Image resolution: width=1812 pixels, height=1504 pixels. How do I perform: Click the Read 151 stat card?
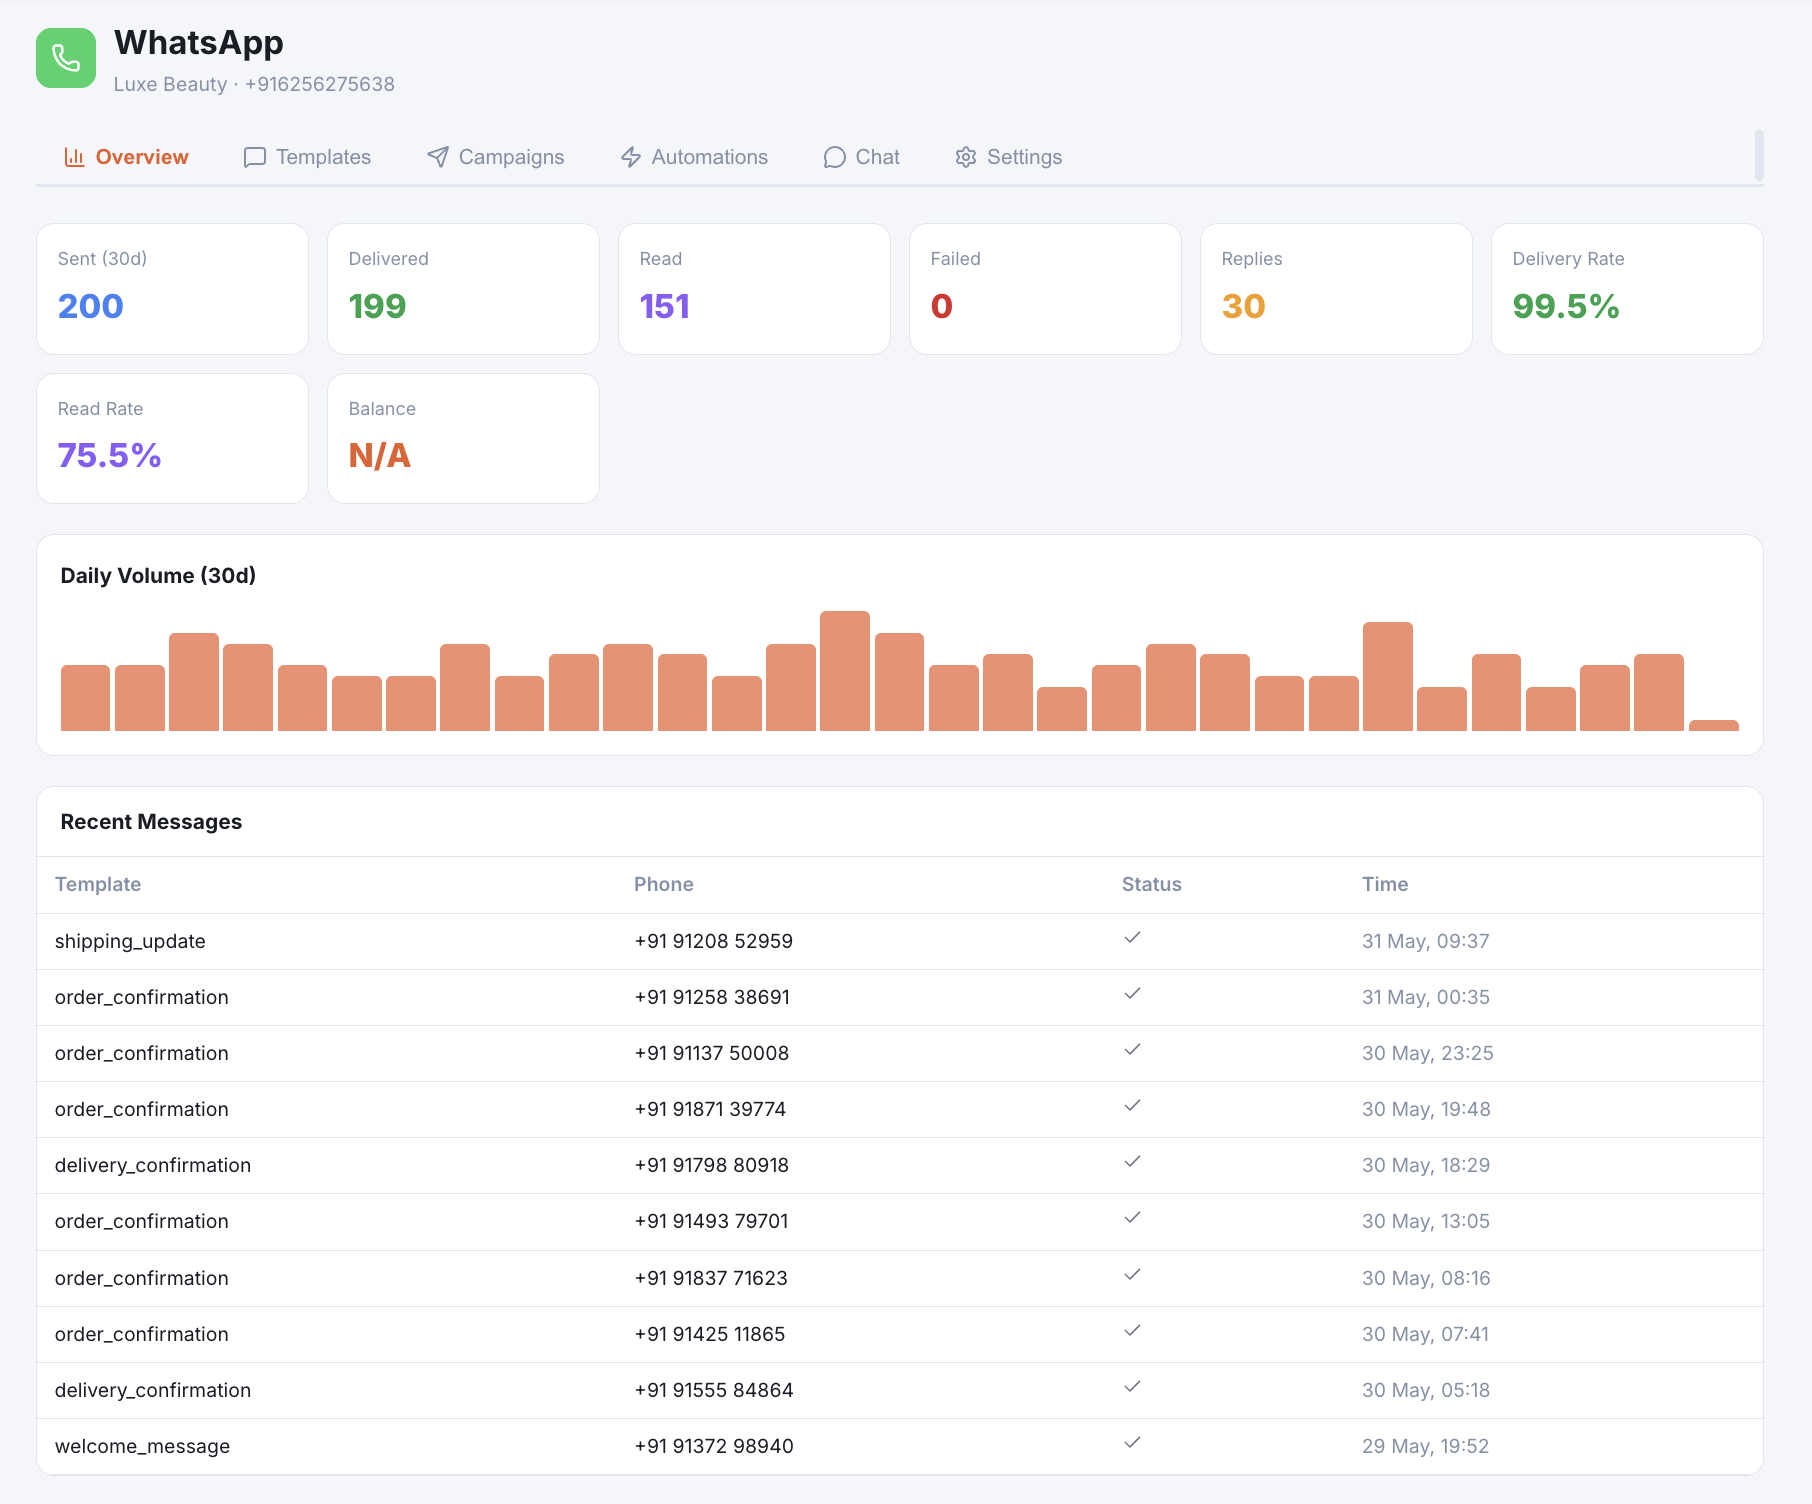coord(754,289)
